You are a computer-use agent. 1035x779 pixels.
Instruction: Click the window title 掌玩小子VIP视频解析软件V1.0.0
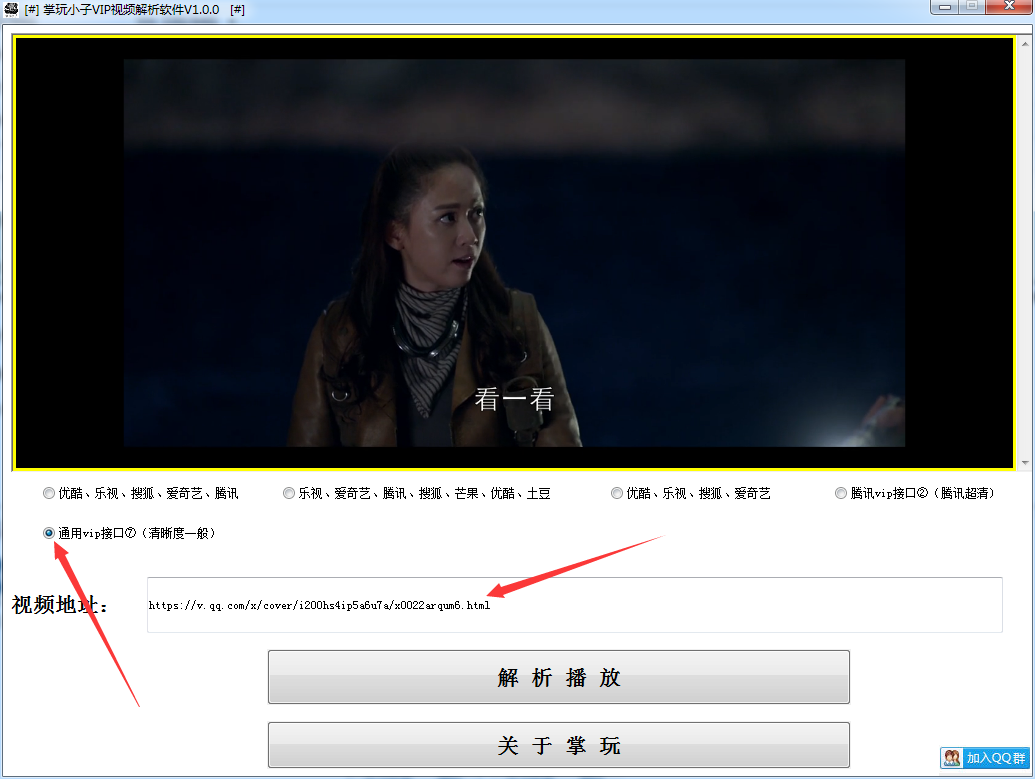pyautogui.click(x=131, y=10)
